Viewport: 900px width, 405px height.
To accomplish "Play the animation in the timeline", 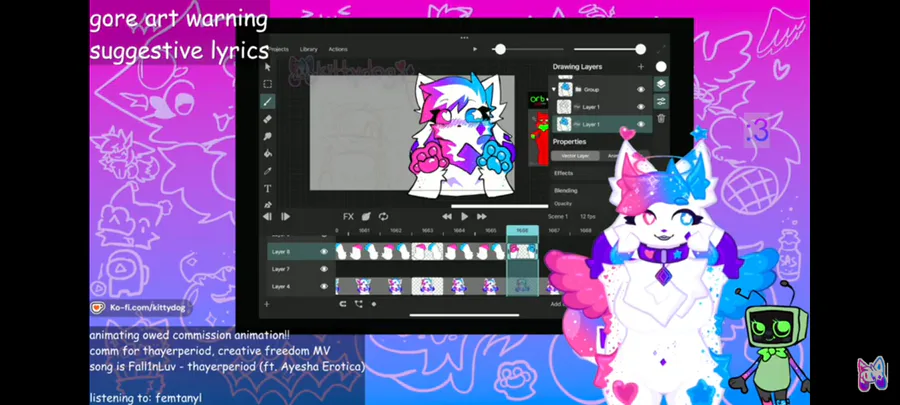I will coord(464,216).
